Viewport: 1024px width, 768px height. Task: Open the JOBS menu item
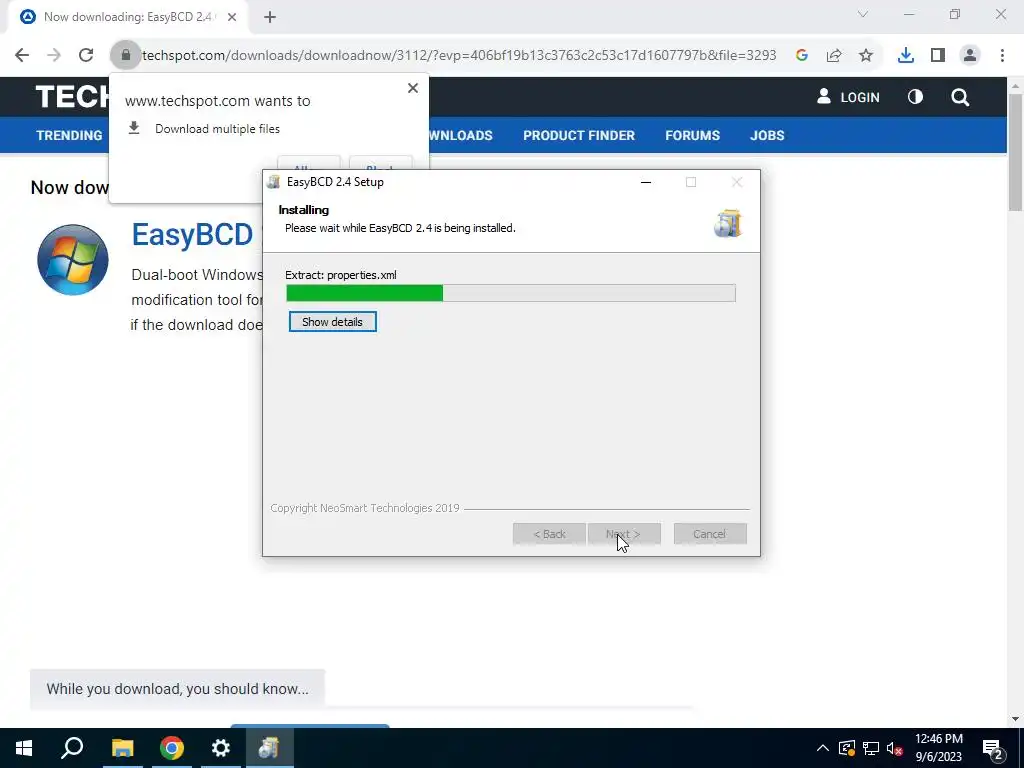[x=767, y=135]
